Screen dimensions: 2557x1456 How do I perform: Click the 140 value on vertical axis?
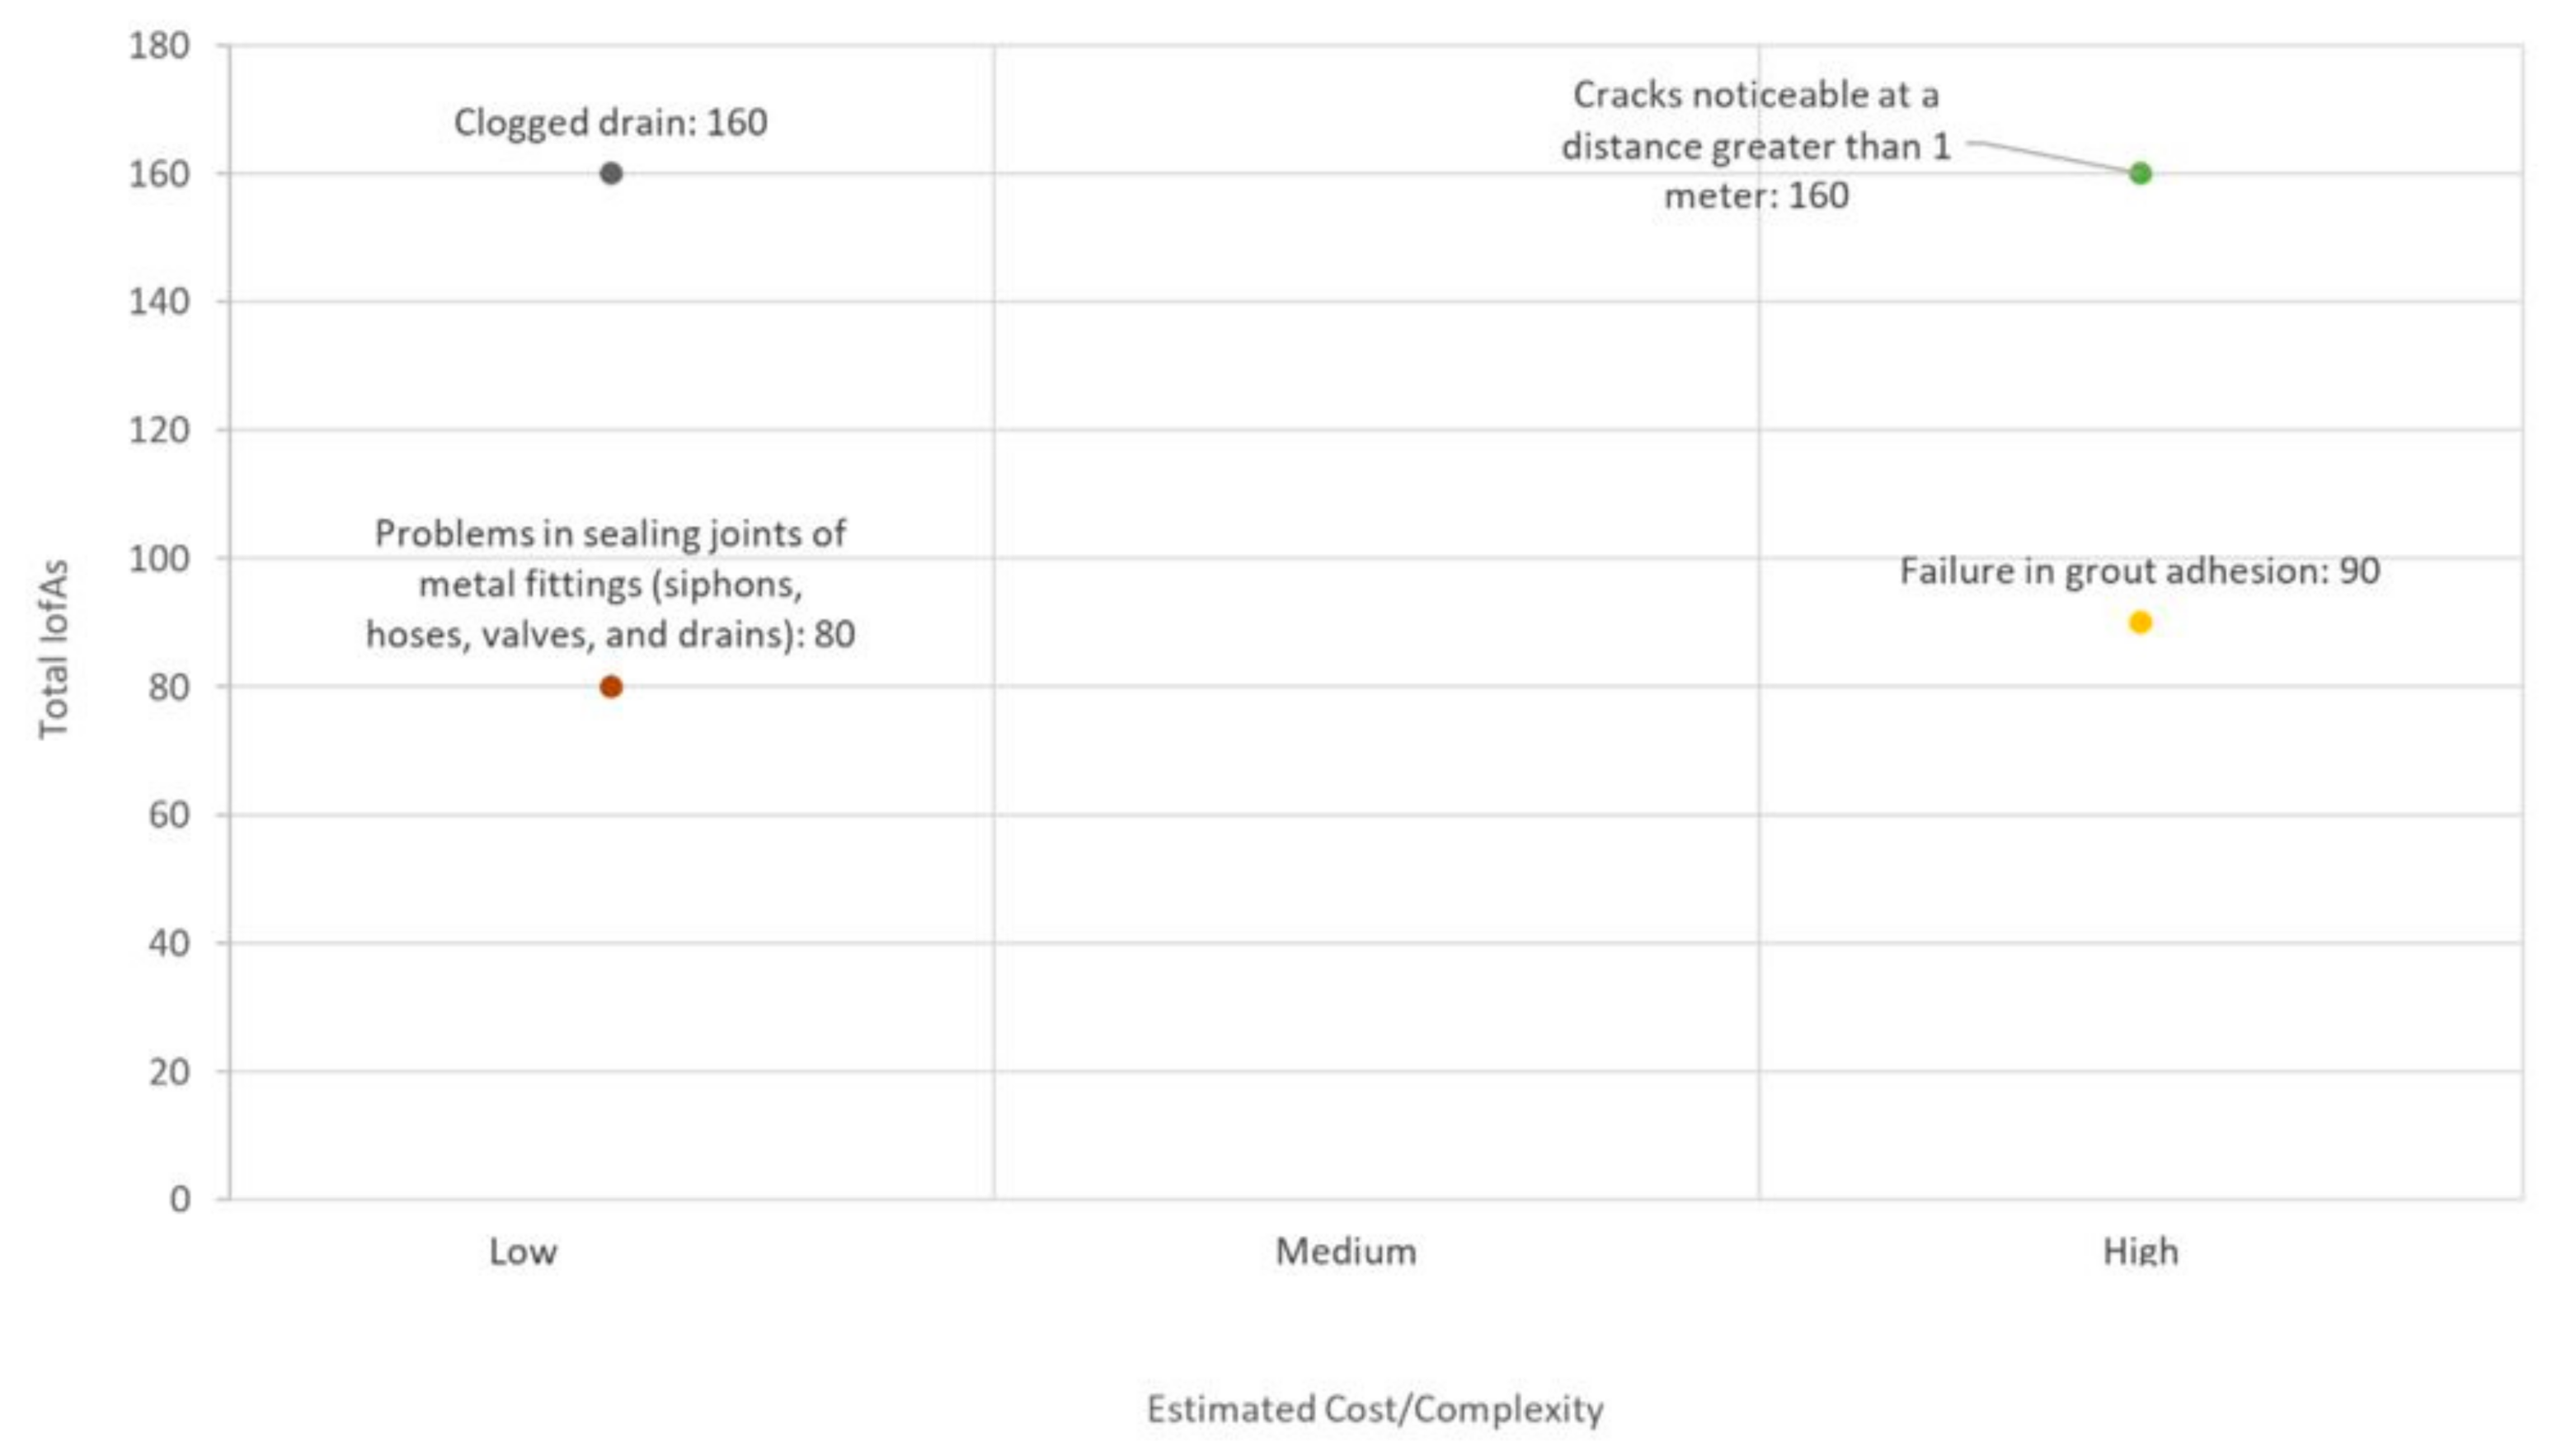[159, 301]
